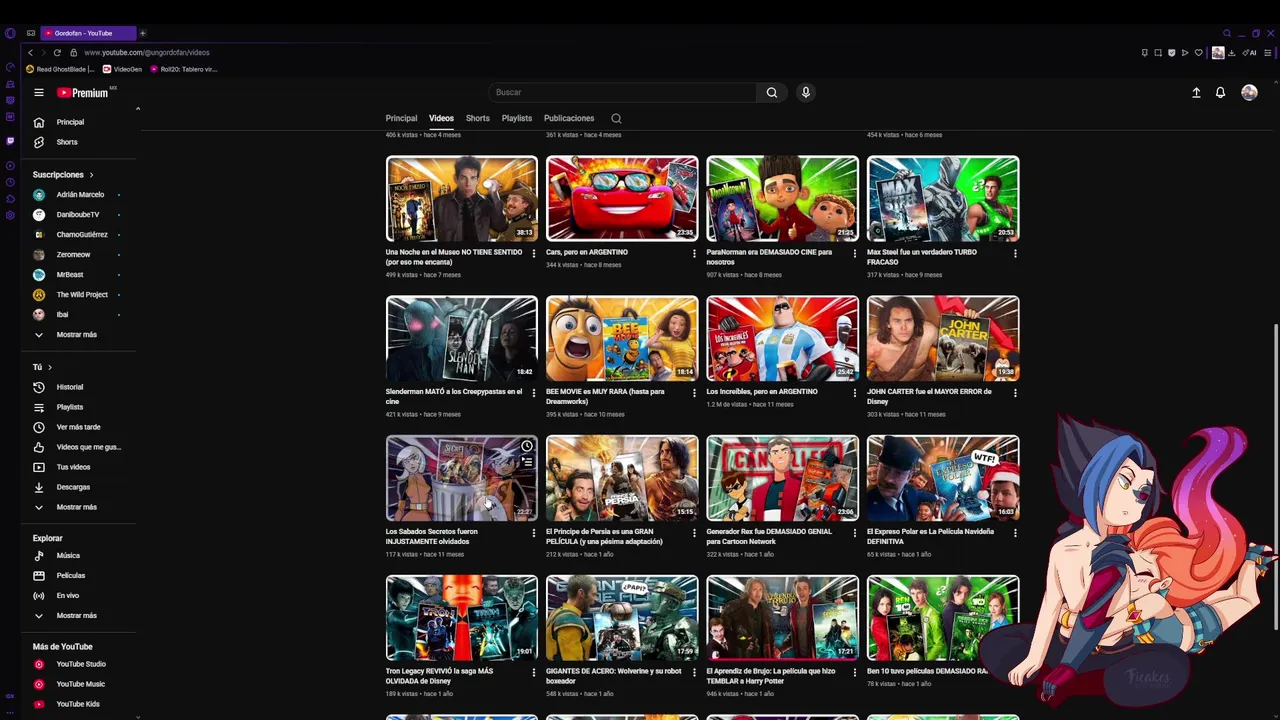
Task: Open options menu for Max Steel video
Action: pyautogui.click(x=1014, y=254)
